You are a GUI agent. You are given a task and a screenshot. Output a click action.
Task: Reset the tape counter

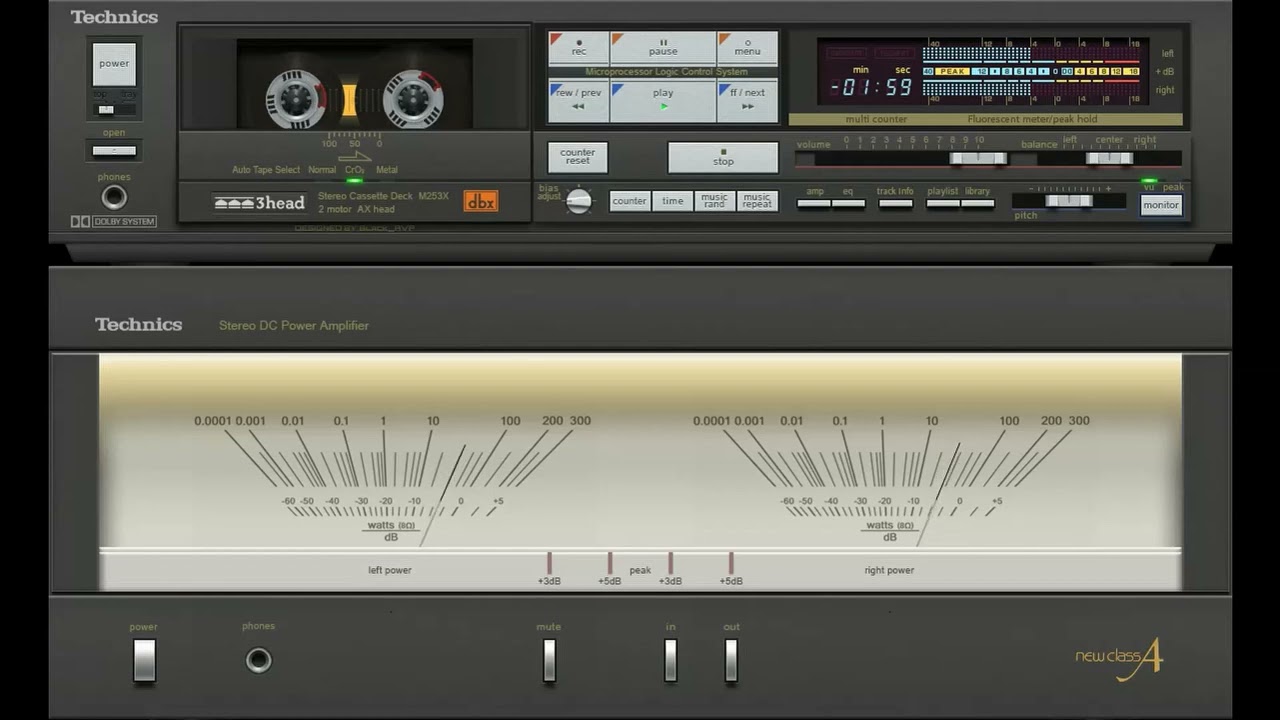pyautogui.click(x=577, y=157)
